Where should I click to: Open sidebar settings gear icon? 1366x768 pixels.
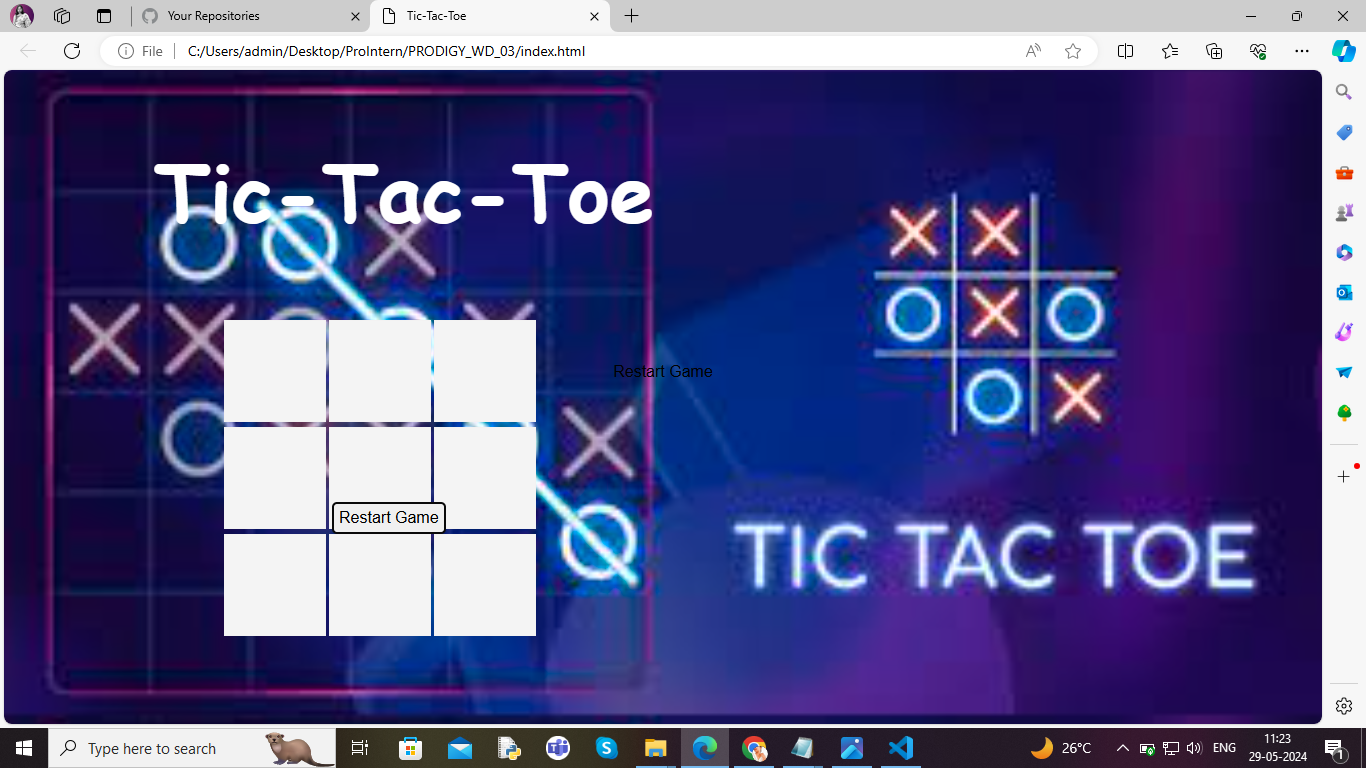1344,705
